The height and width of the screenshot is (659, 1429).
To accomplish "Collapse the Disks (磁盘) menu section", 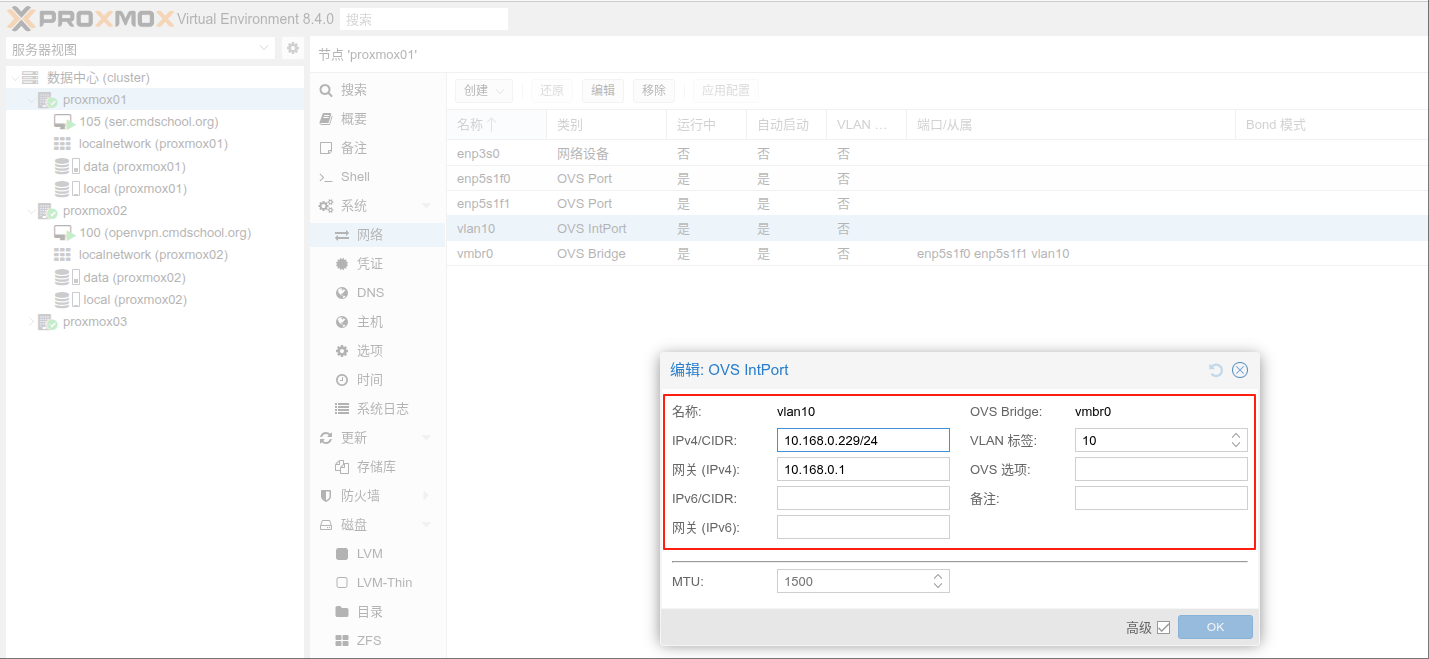I will (x=427, y=525).
